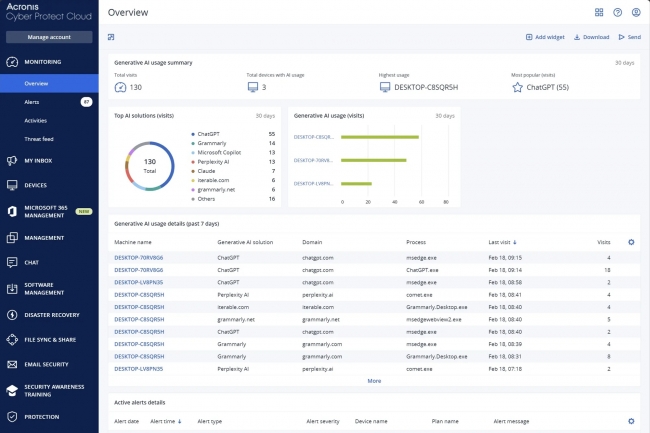Viewport: 650px width, 433px height.
Task: Open DESKTOP-LV8PN3S link with msedge.exe process
Action: tap(138, 283)
